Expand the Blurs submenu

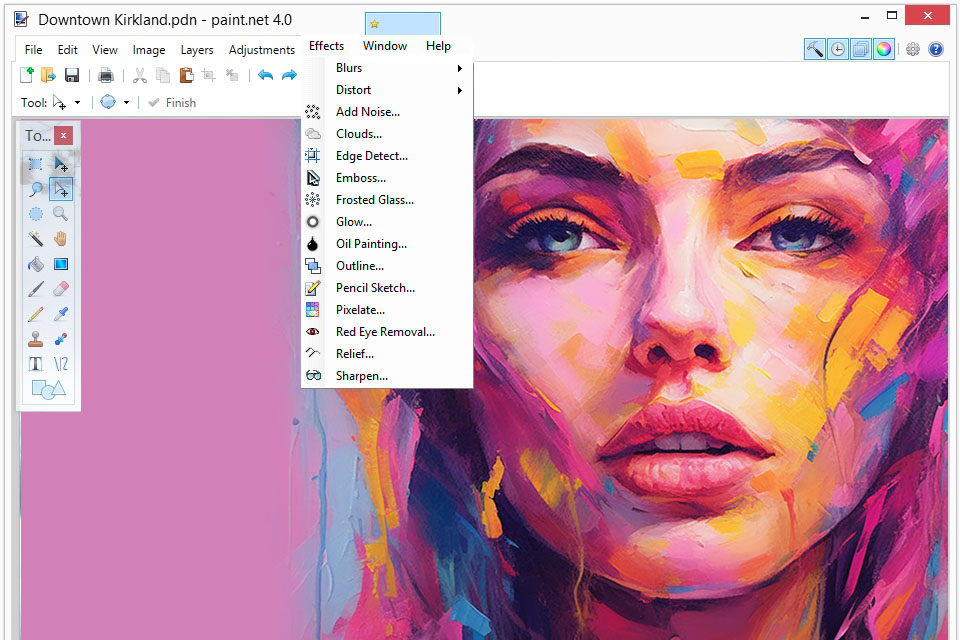tap(388, 68)
